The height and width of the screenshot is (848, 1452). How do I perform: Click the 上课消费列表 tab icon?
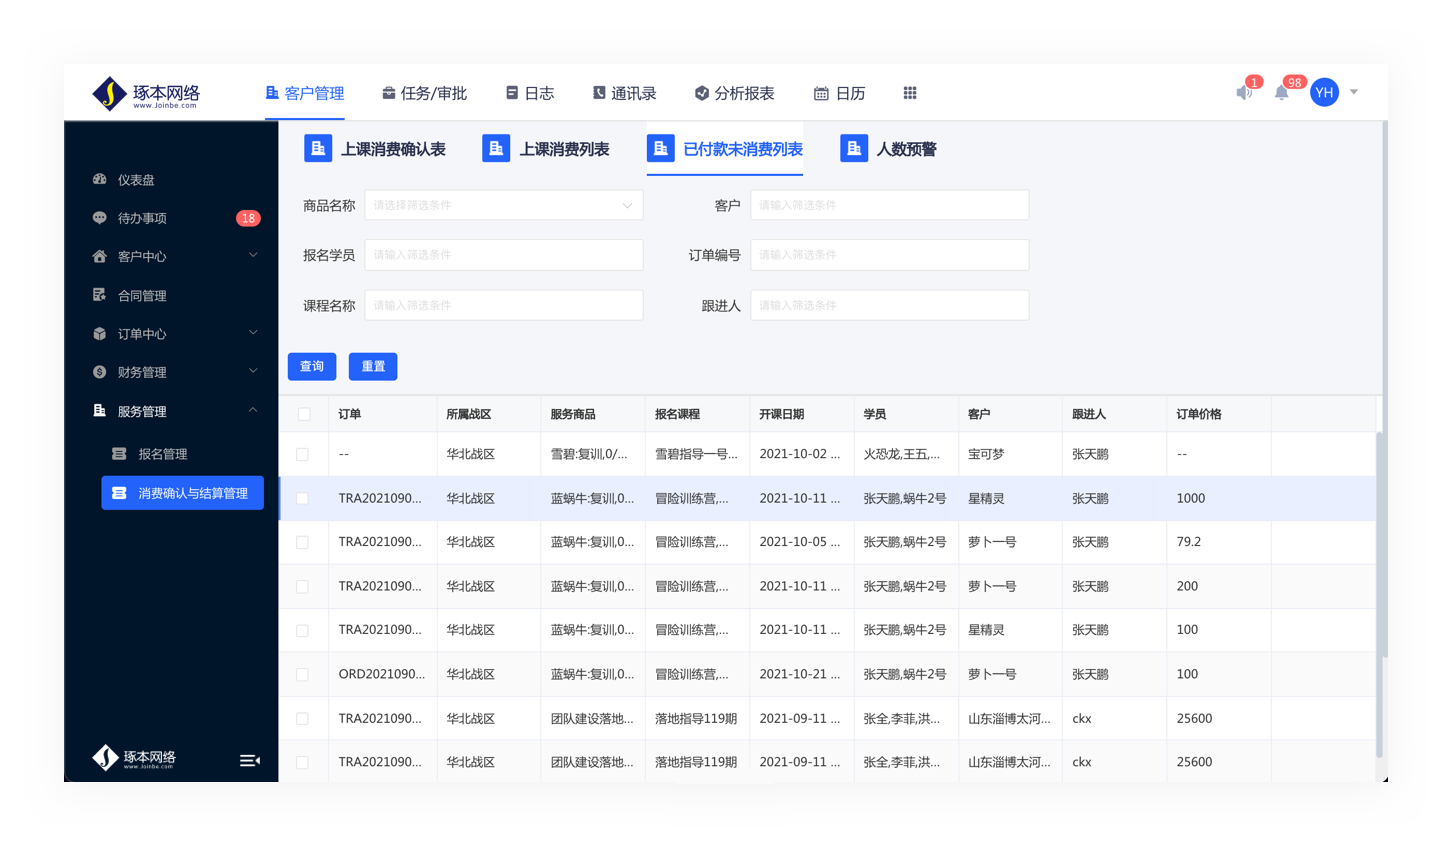pos(496,148)
